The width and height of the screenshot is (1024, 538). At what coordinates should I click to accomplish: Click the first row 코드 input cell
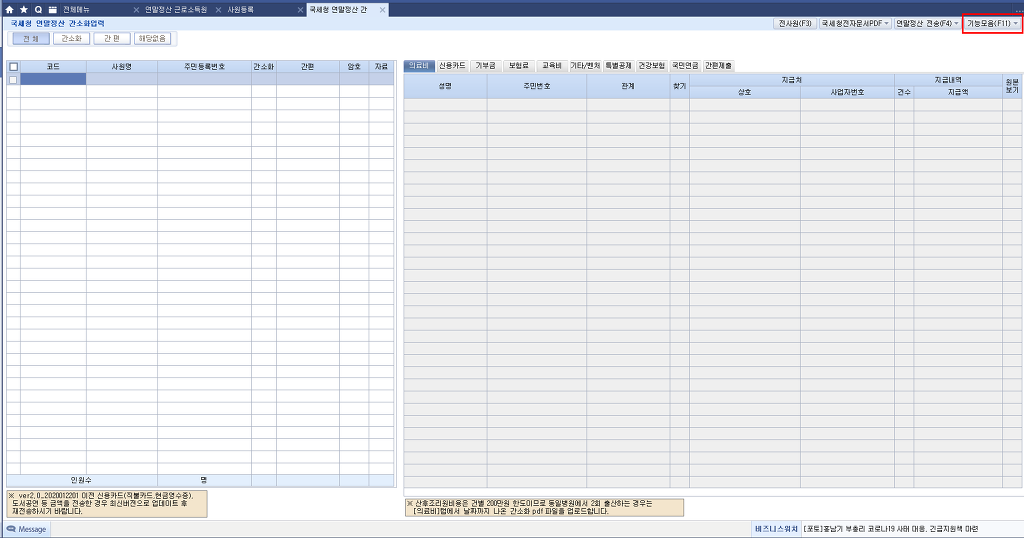click(x=53, y=79)
